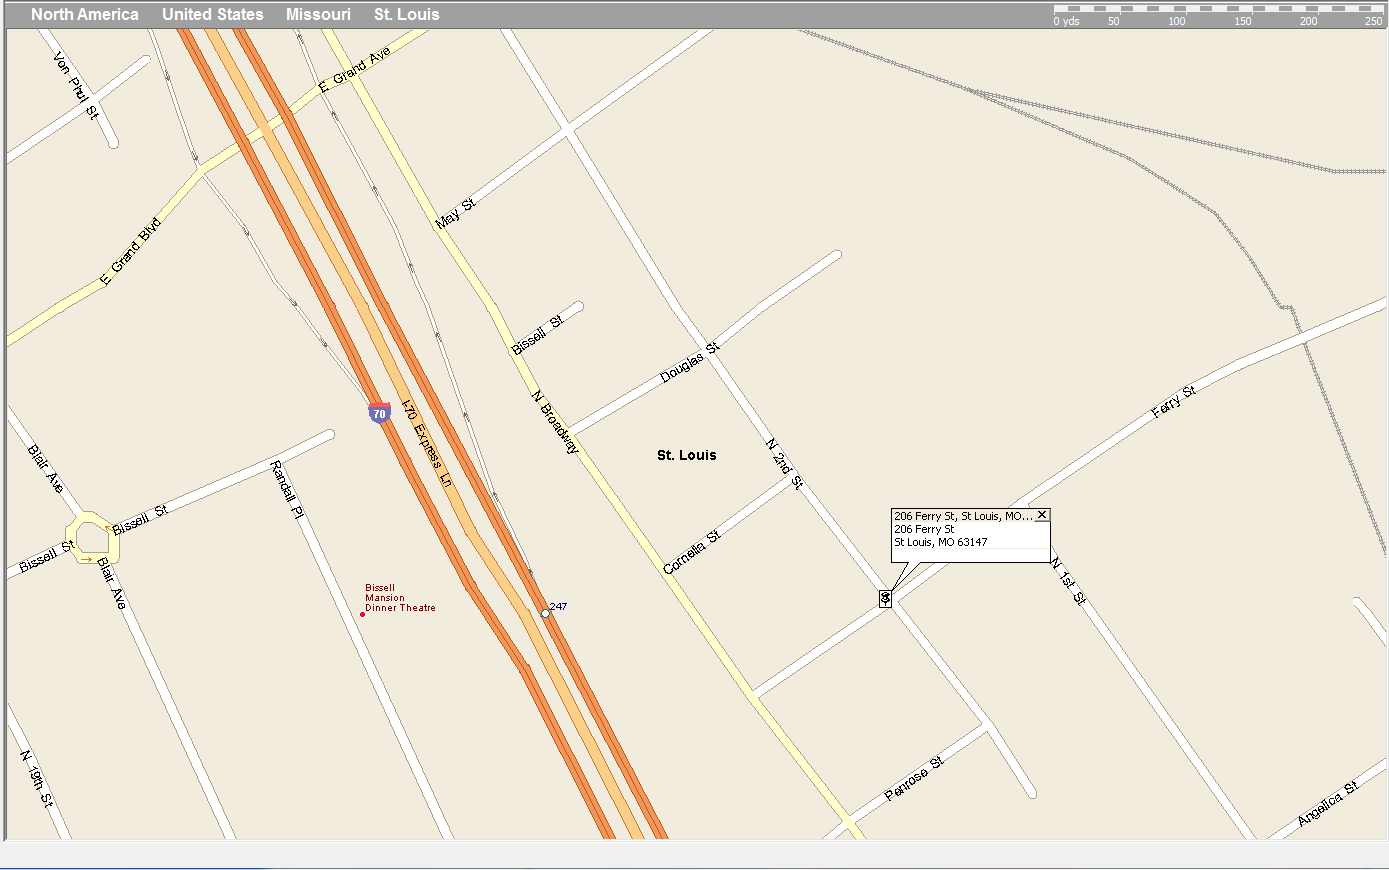Click the St. Louis city label
Screen dimensions: 1389x870
click(686, 455)
